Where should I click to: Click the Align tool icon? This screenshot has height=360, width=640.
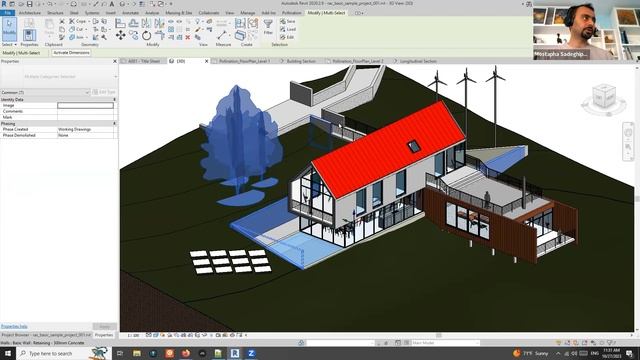point(120,23)
